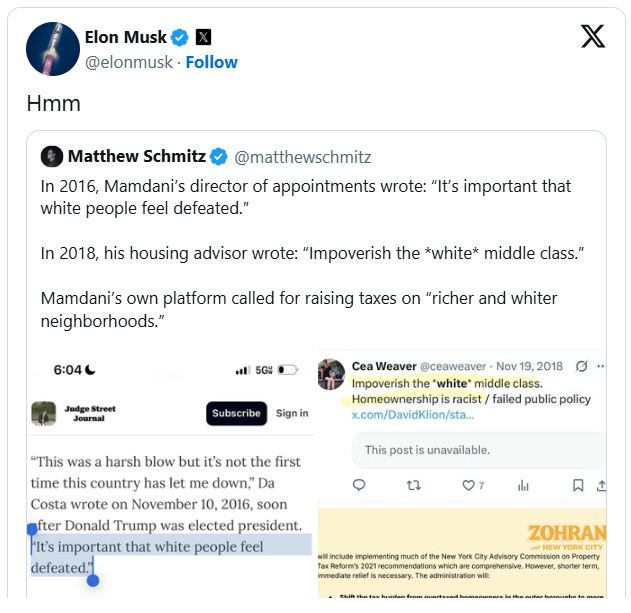Bookmark the Cea Weaver post
The height and width of the screenshot is (613, 631).
click(578, 485)
